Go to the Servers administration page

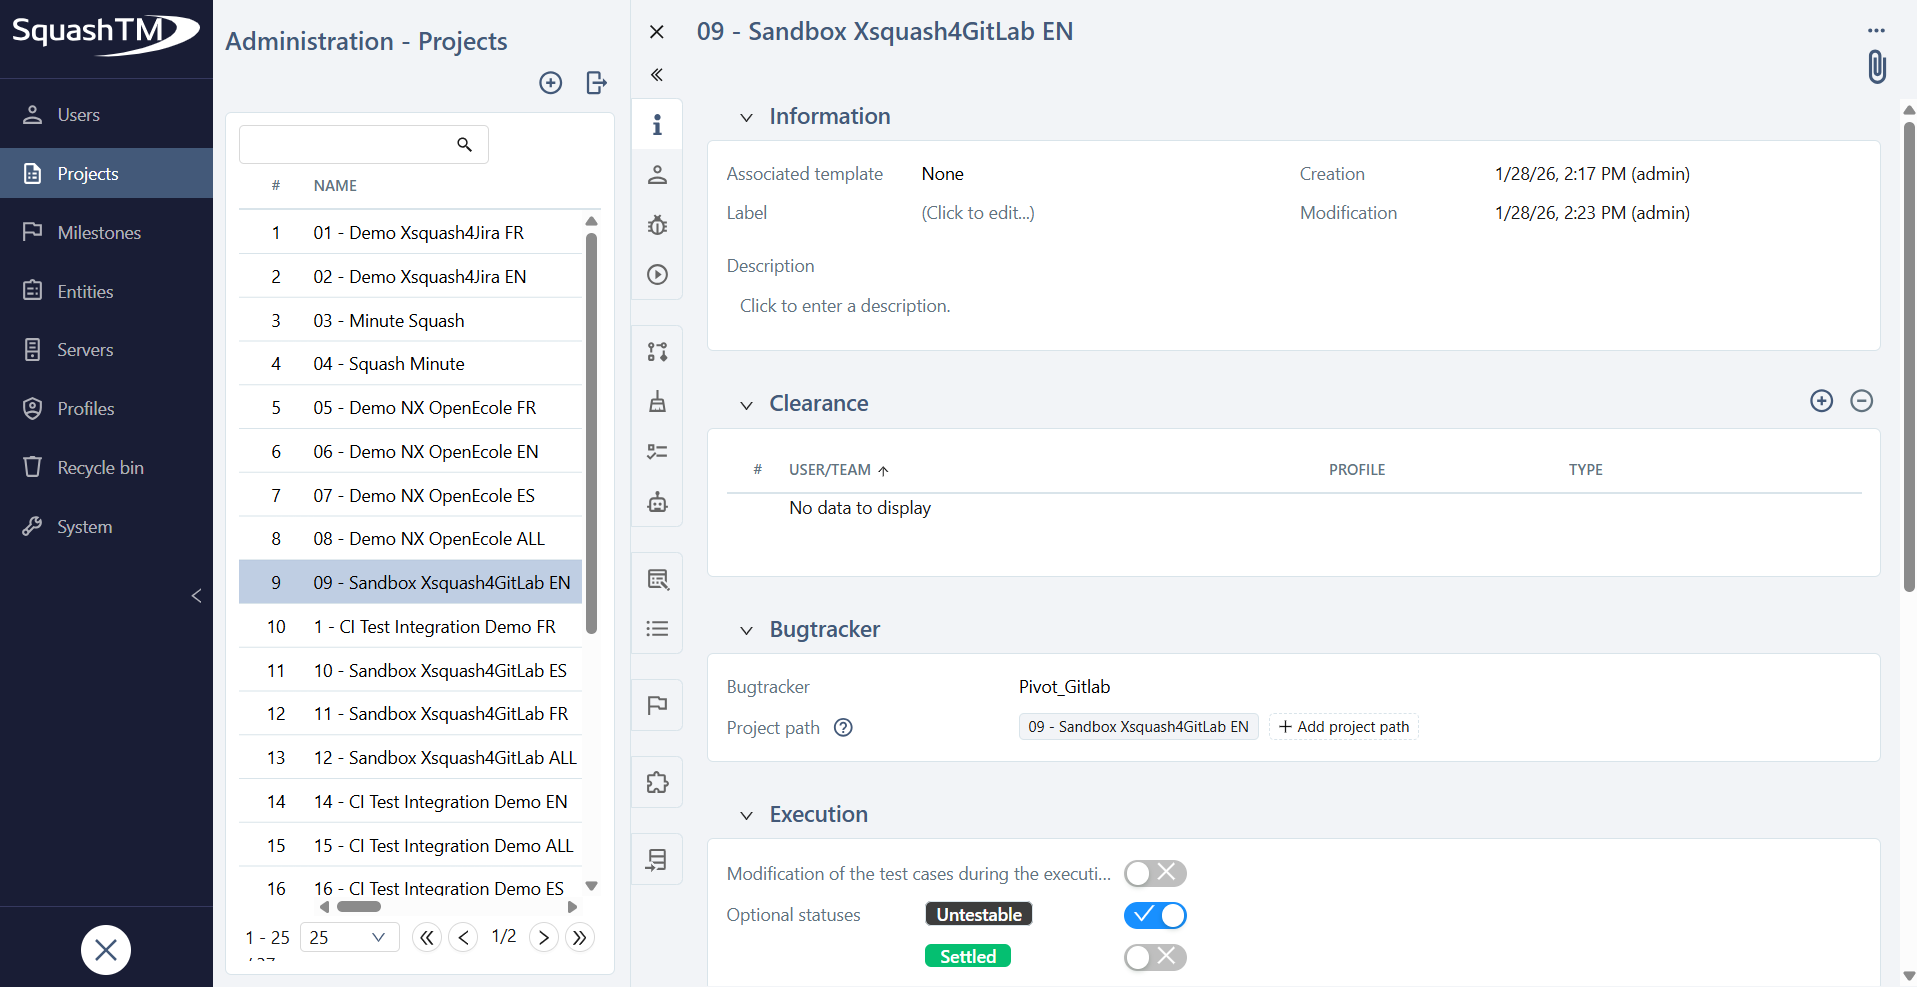85,349
